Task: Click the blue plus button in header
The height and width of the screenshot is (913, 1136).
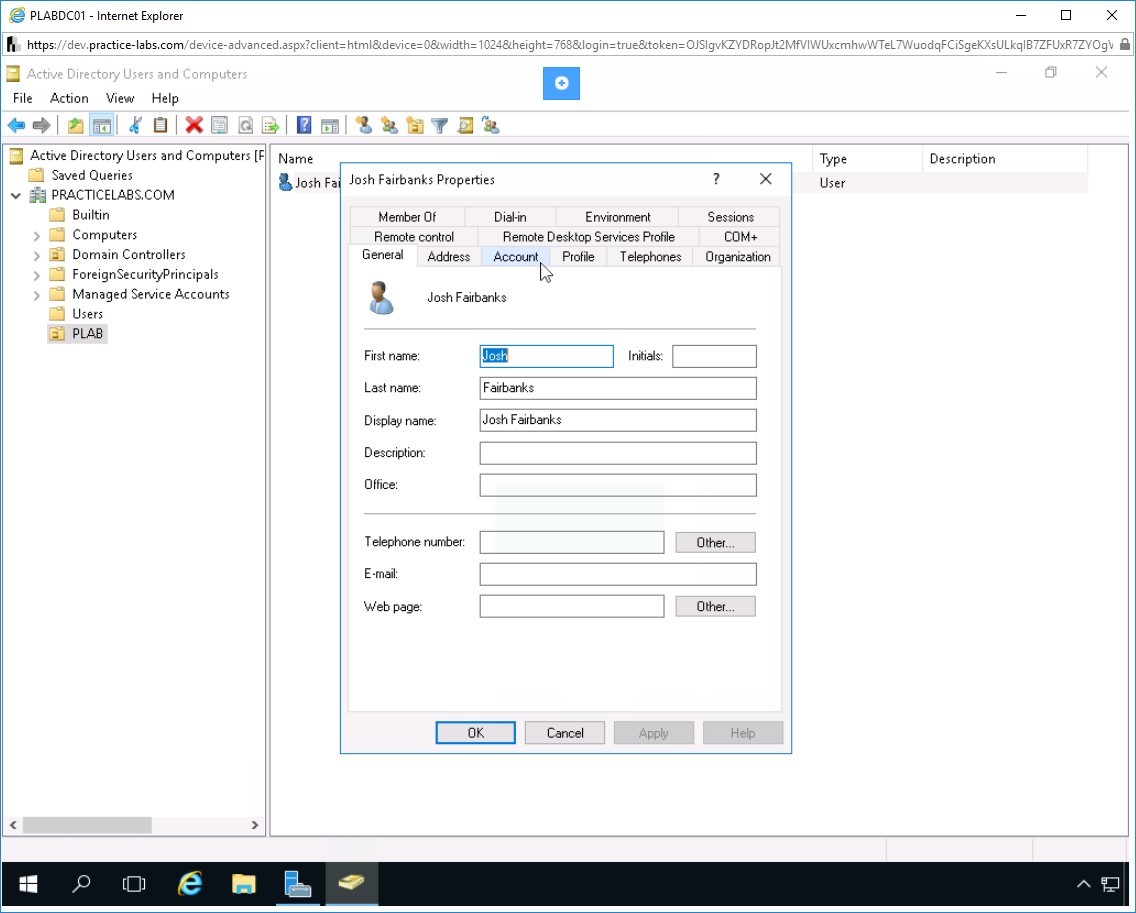Action: pyautogui.click(x=561, y=83)
